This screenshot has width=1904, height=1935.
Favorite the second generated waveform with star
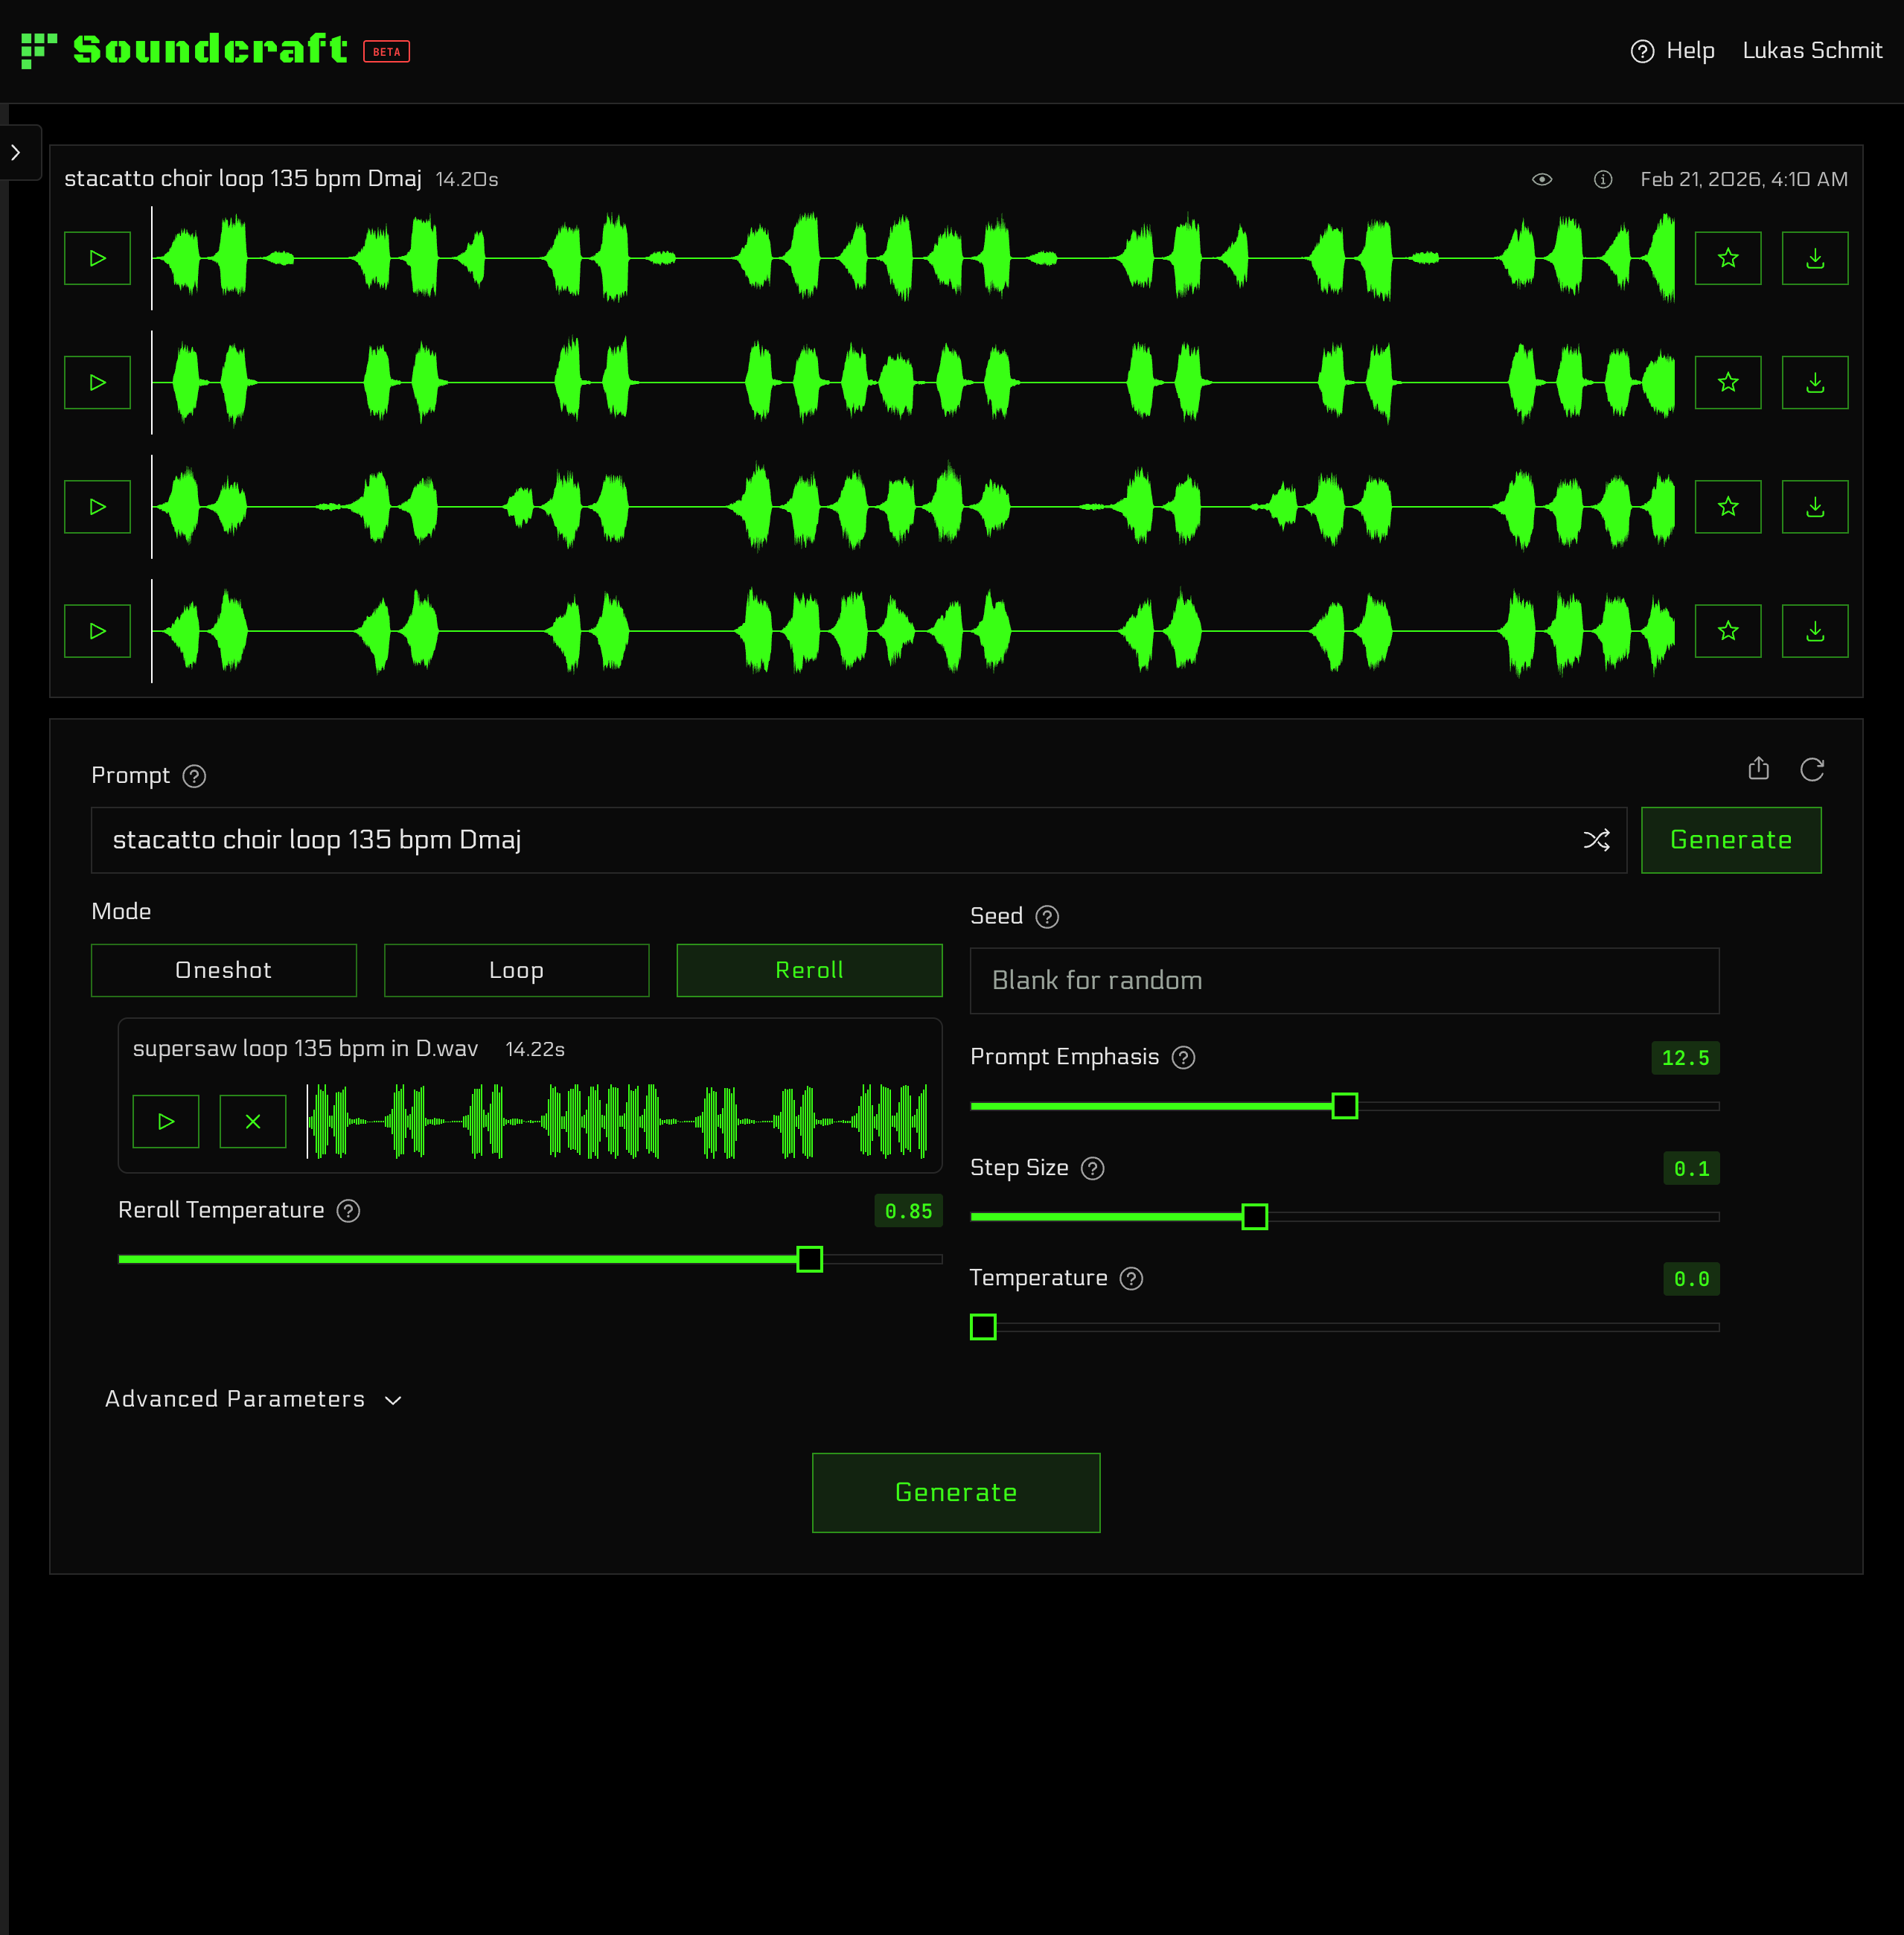point(1727,382)
